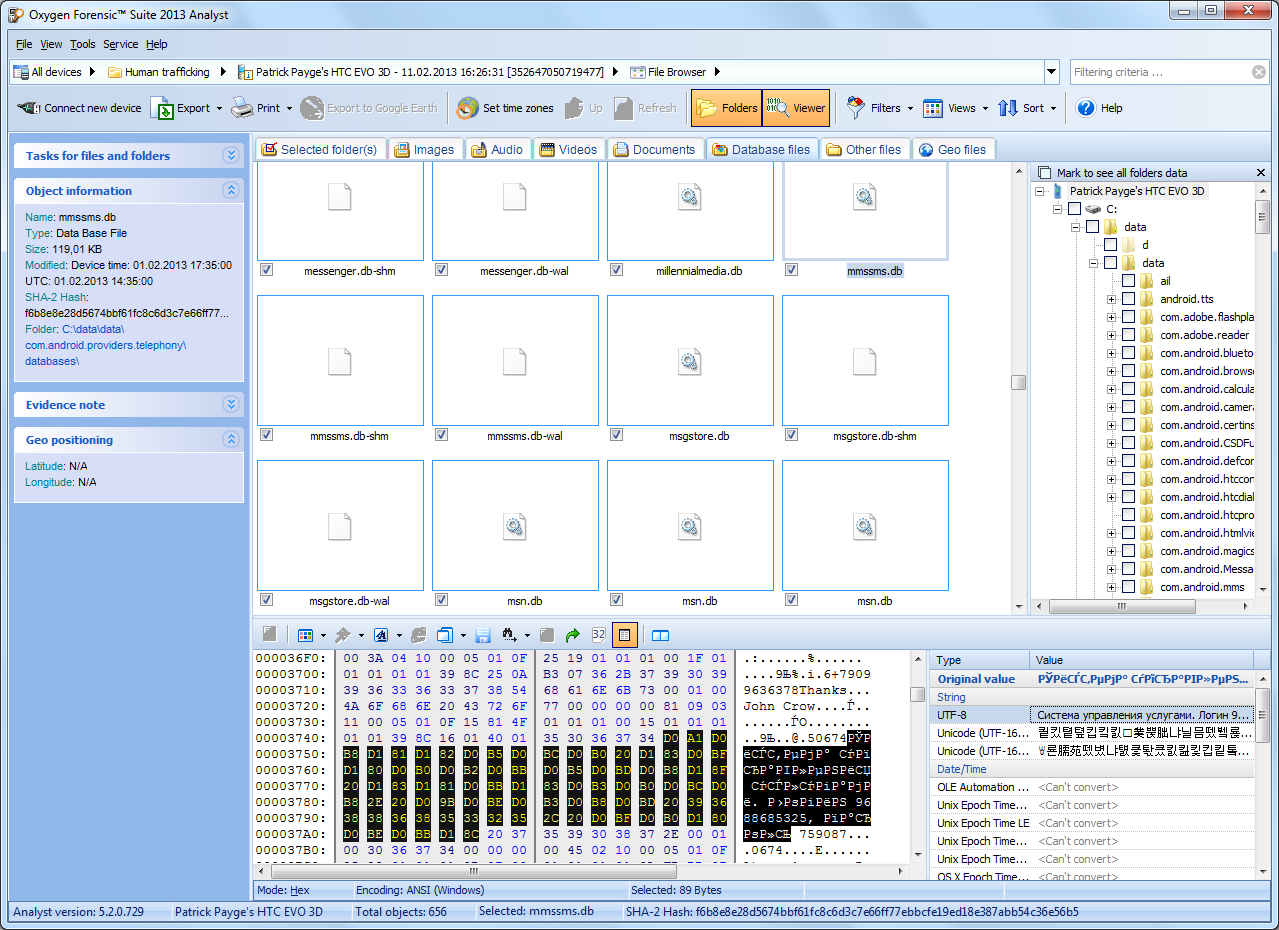1279x930 pixels.
Task: Click the Refresh toolbar icon
Action: click(623, 108)
